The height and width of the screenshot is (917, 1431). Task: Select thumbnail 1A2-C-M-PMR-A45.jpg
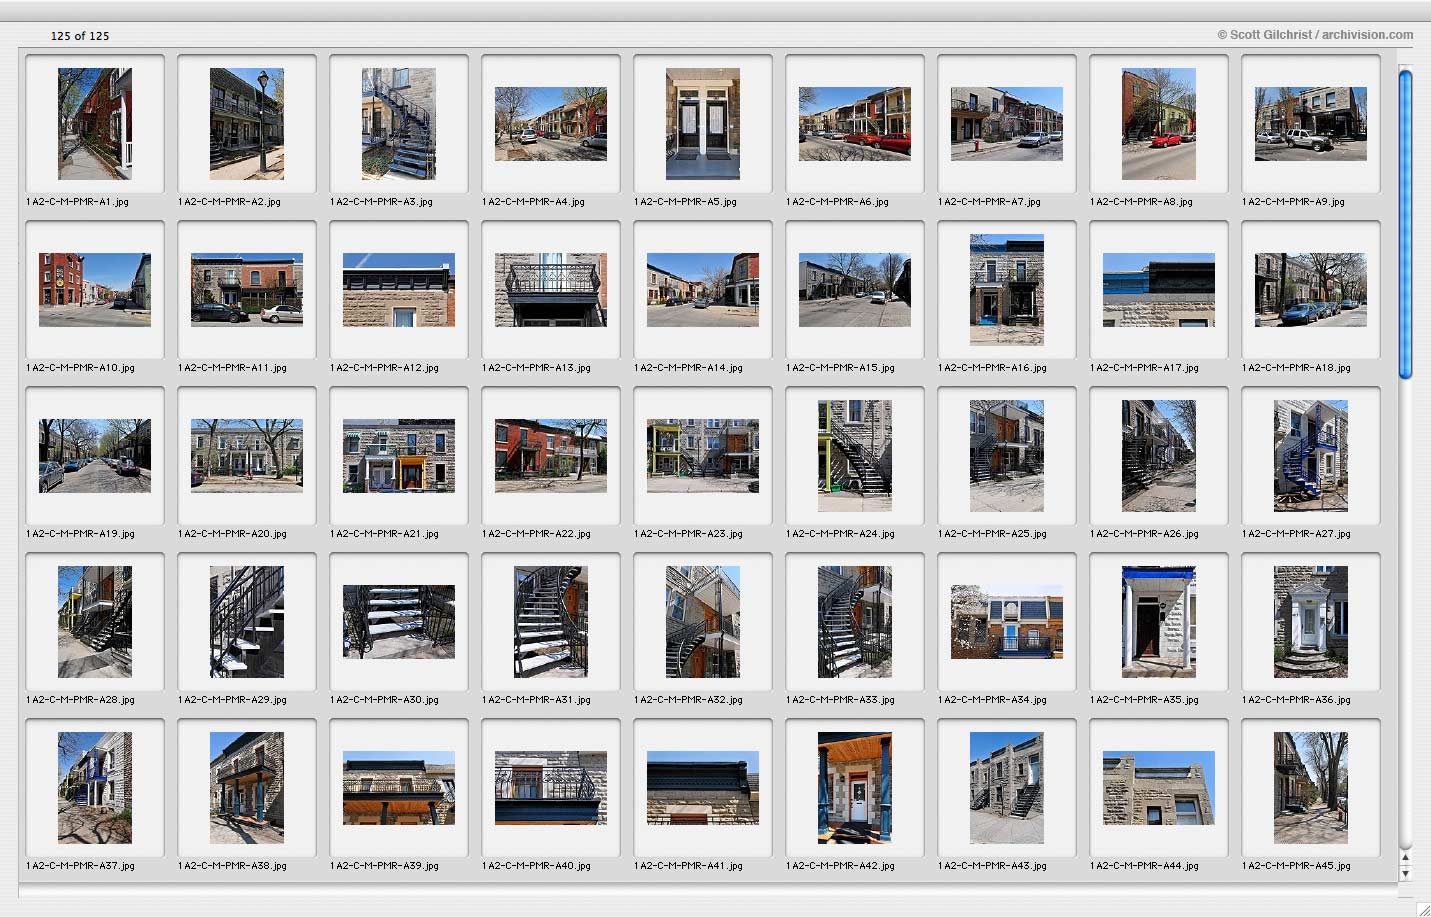1311,788
